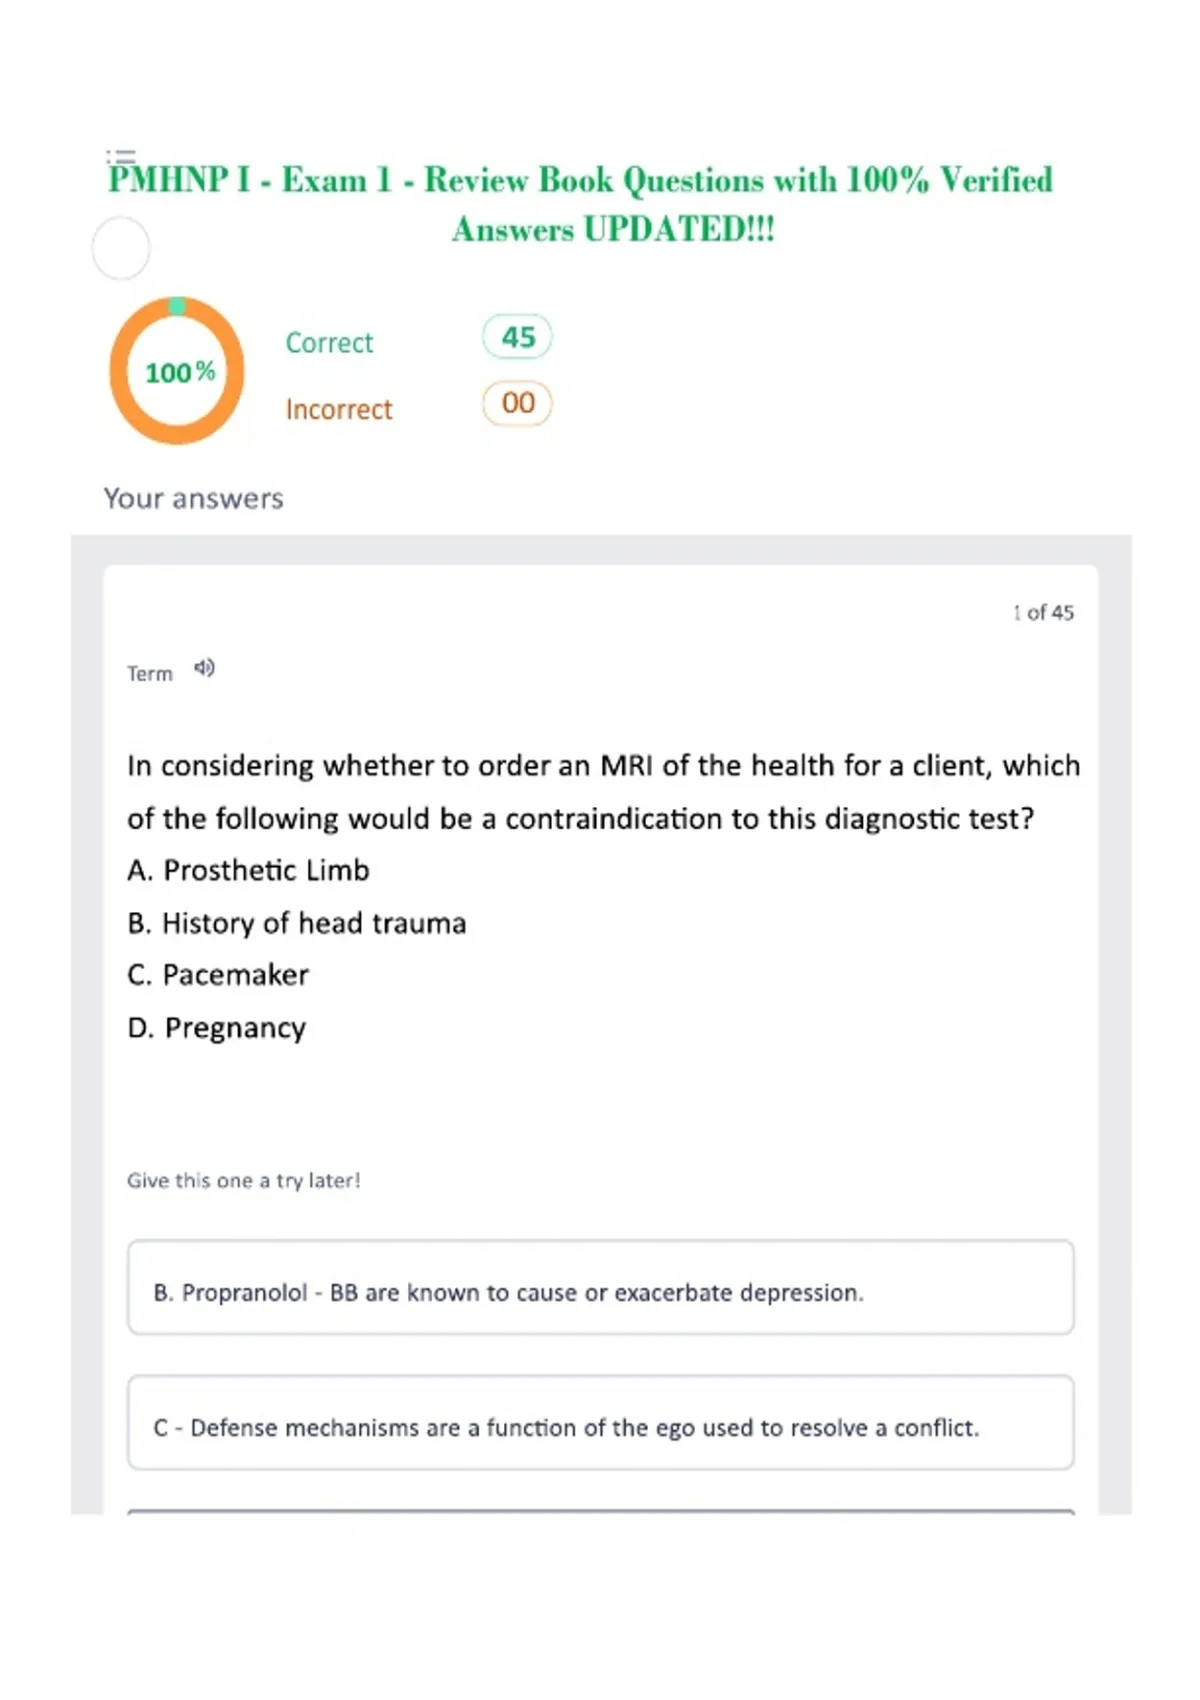Open the 'Your answers' section heading
Image resolution: width=1200 pixels, height=1700 pixels.
tap(194, 498)
